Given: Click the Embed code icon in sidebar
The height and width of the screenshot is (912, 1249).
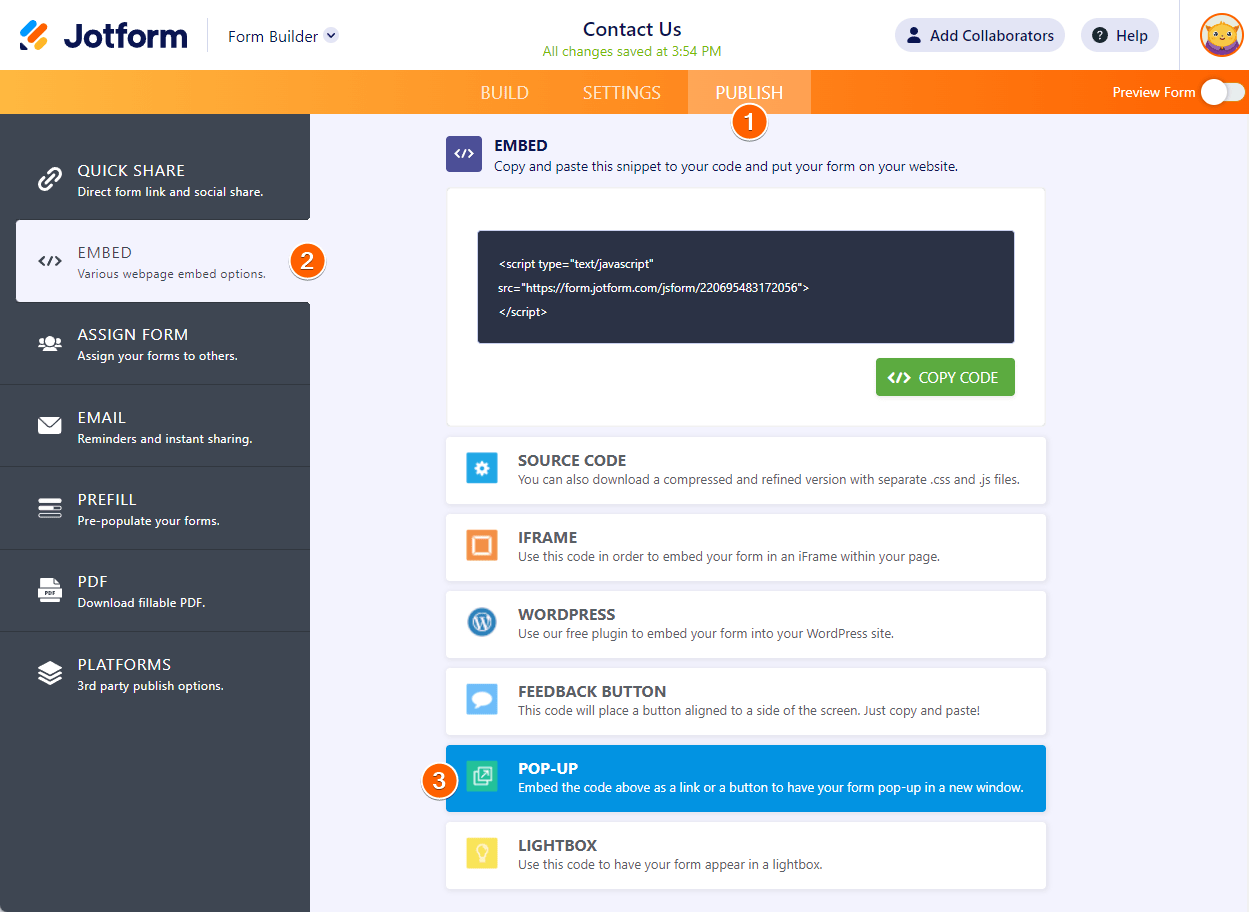Looking at the screenshot, I should tap(50, 261).
